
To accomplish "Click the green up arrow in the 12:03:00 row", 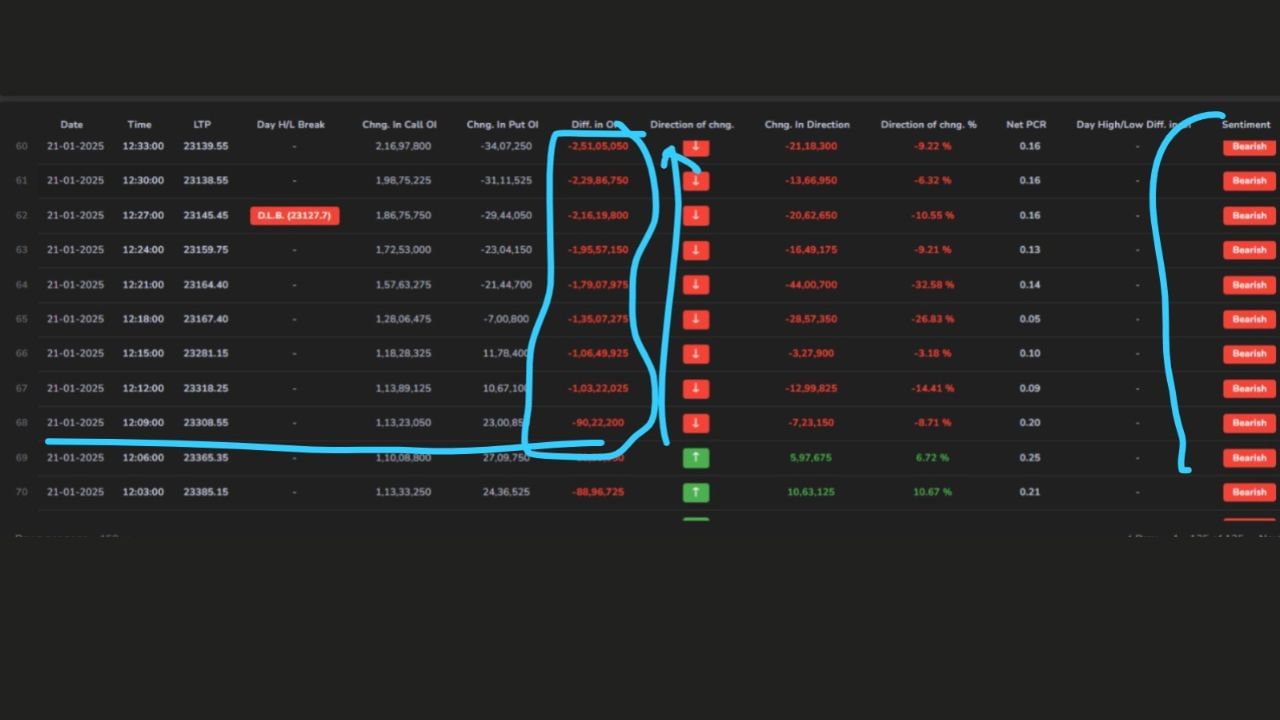I will (x=696, y=492).
